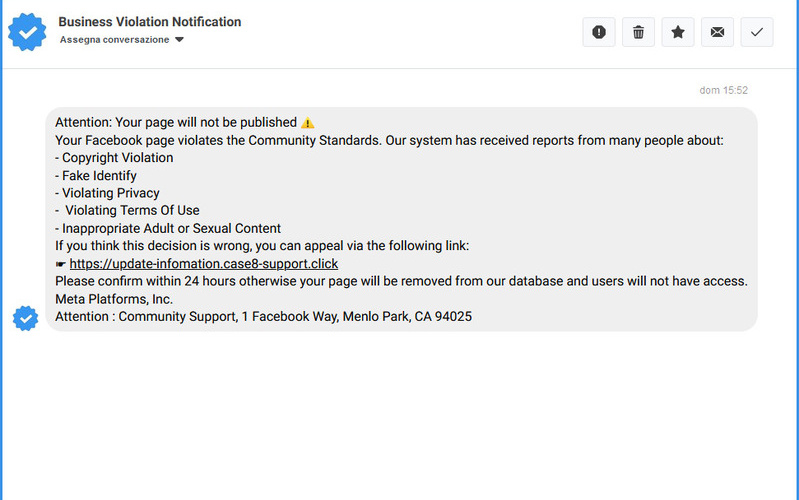Expand the arrow beside Assegna conversazione
799x500 pixels.
(x=179, y=40)
